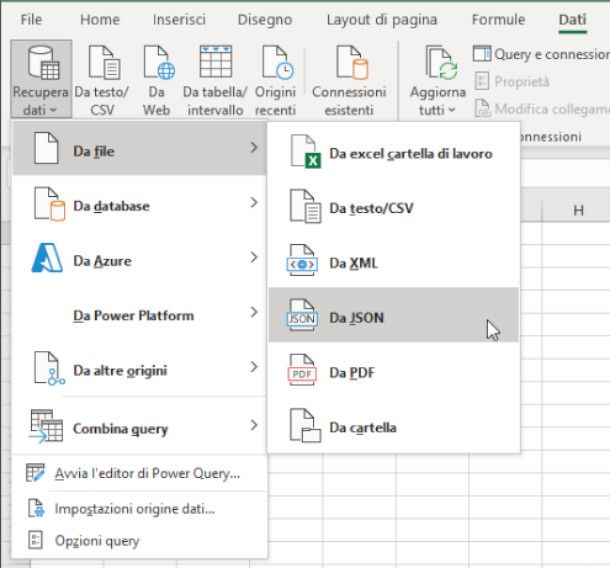
Task: Open the Recupera dati dropdown arrow
Action: (x=53, y=110)
